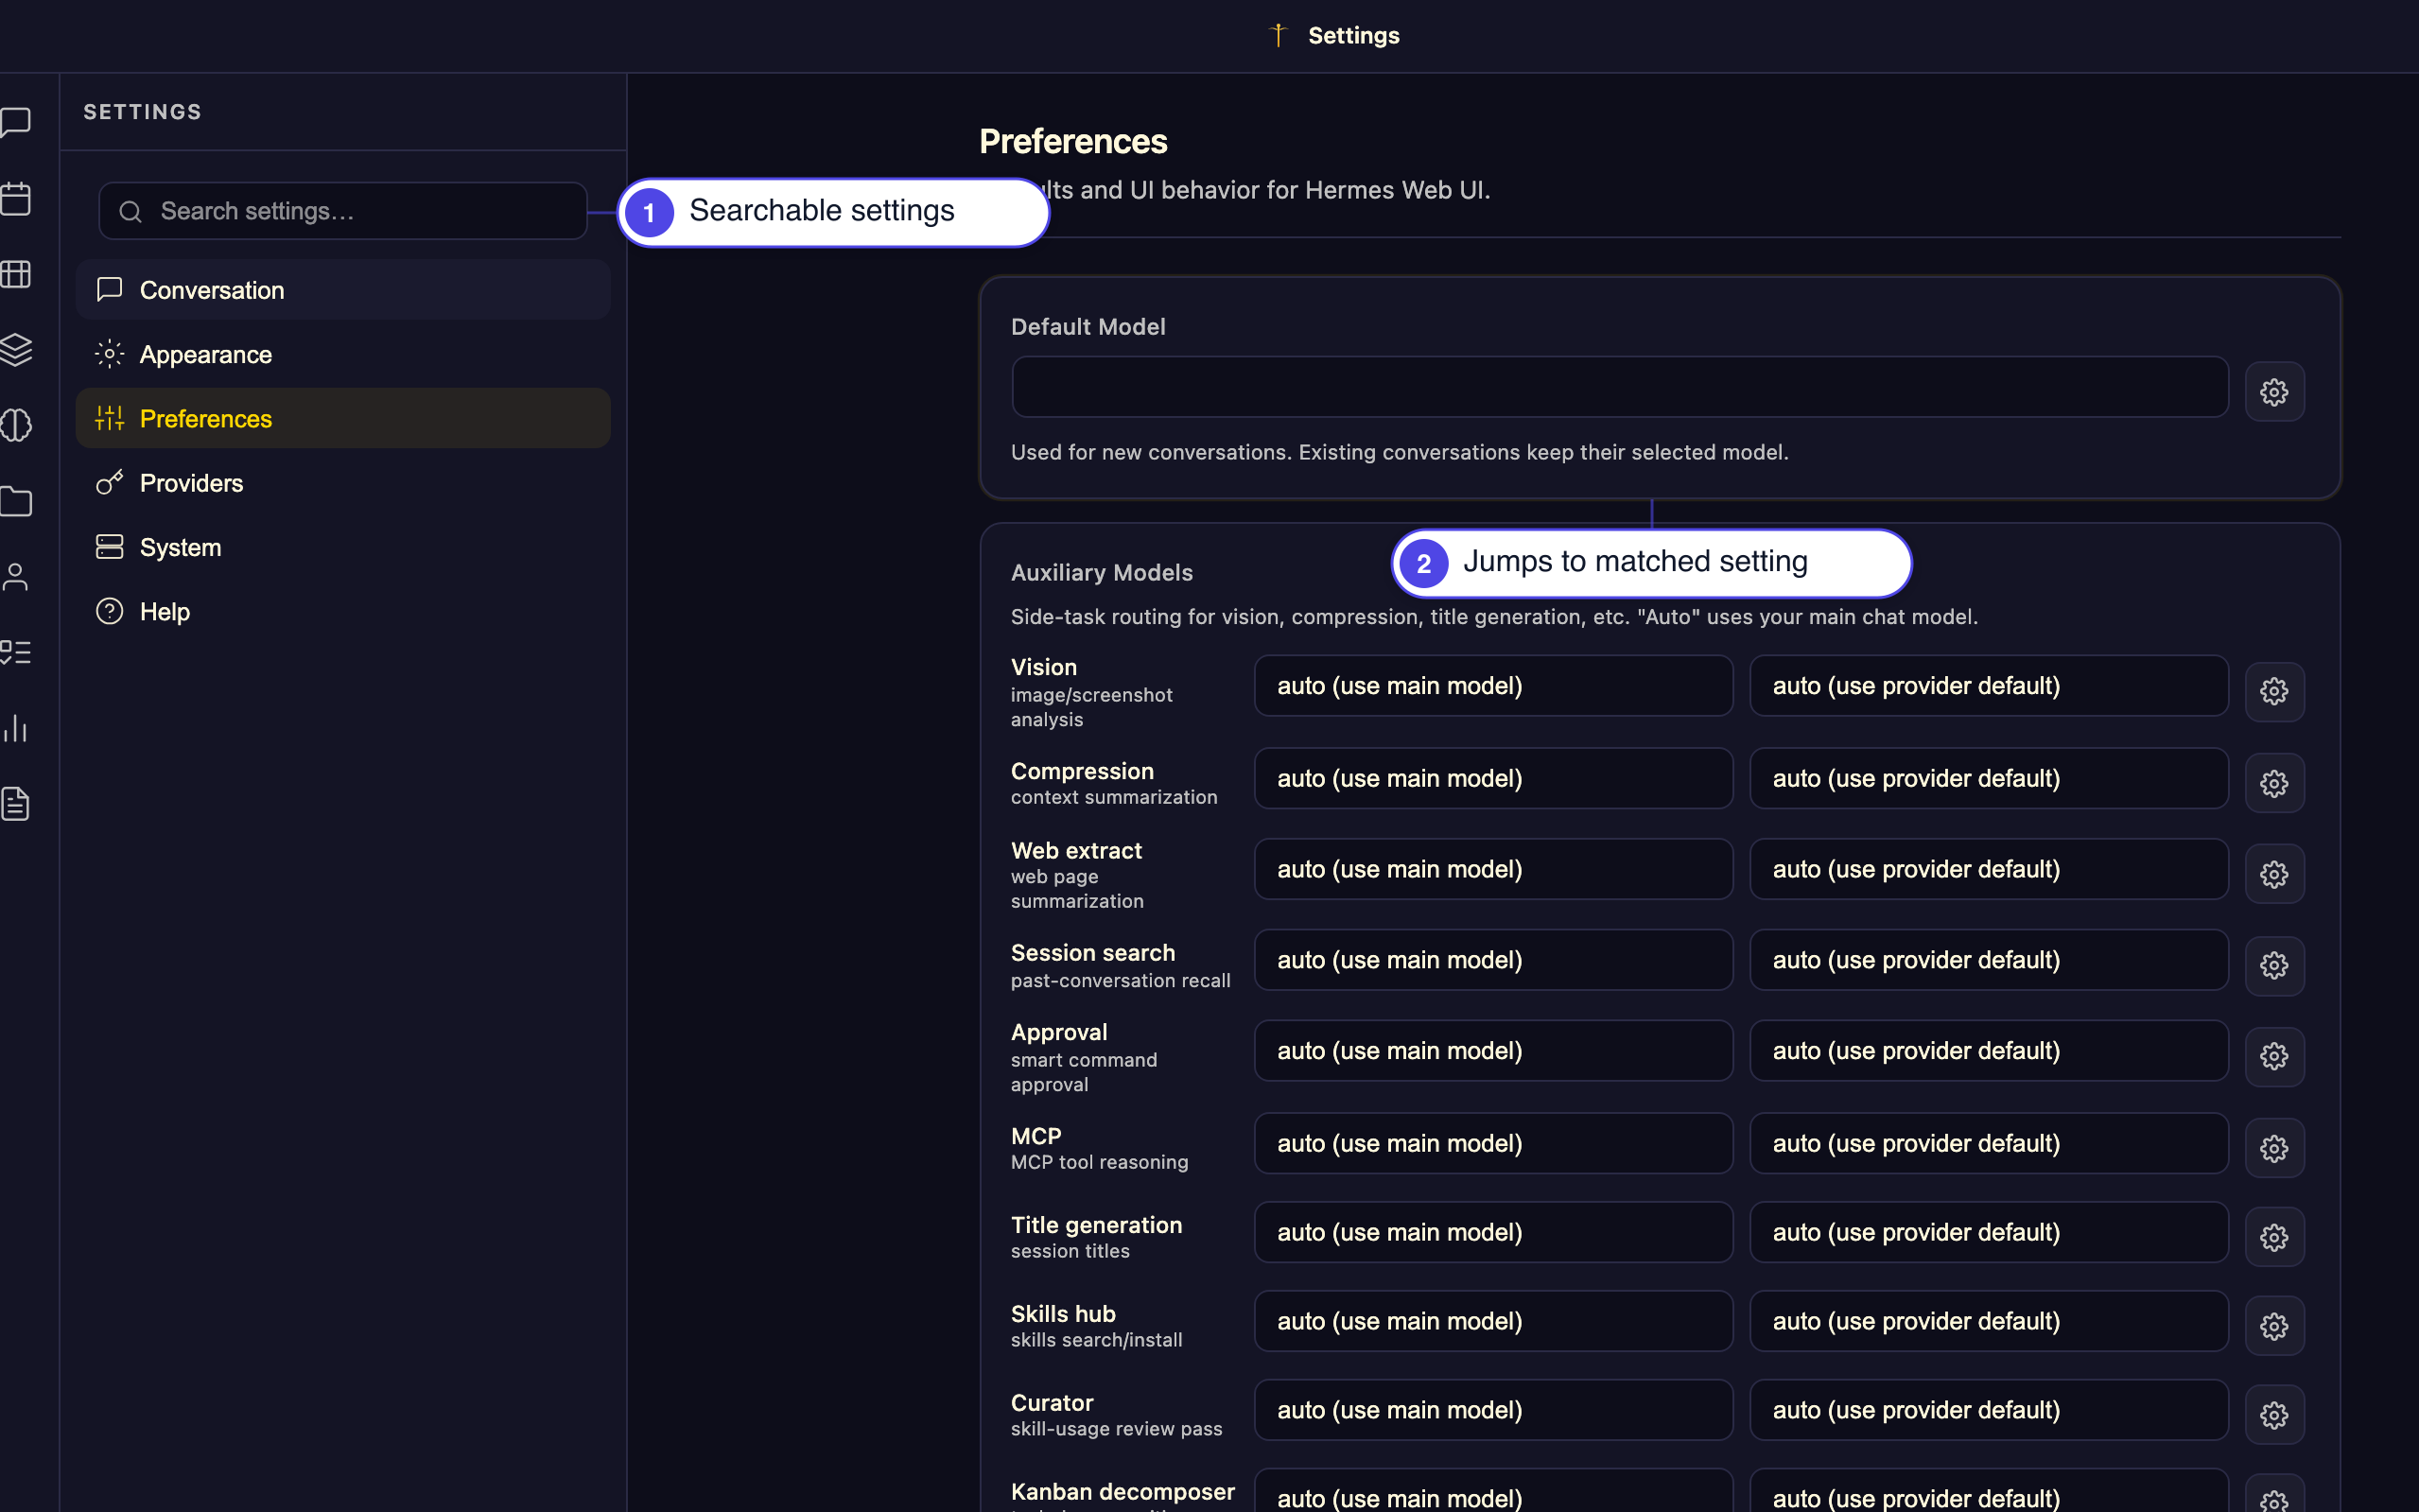The image size is (2419, 1512).
Task: Open the Conversation settings section
Action: coord(343,290)
